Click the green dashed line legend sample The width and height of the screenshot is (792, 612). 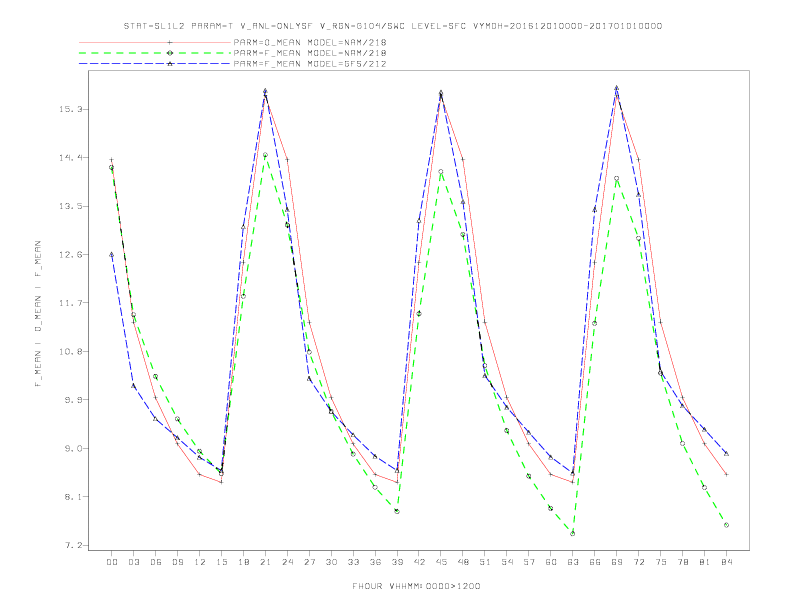coord(155,53)
